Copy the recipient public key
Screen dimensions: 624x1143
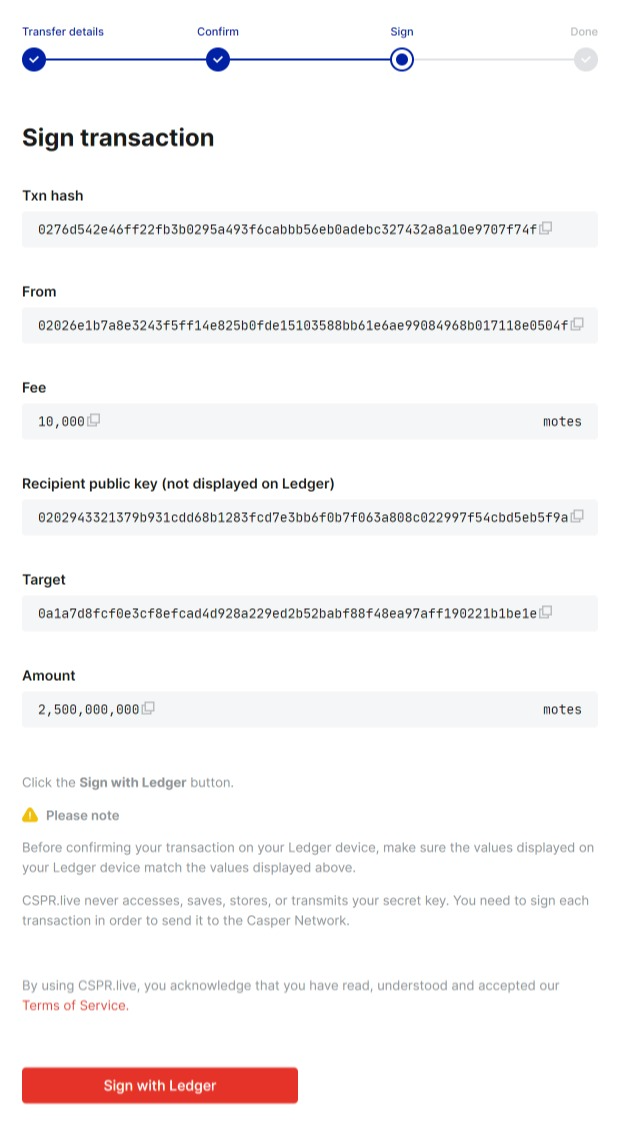(577, 517)
